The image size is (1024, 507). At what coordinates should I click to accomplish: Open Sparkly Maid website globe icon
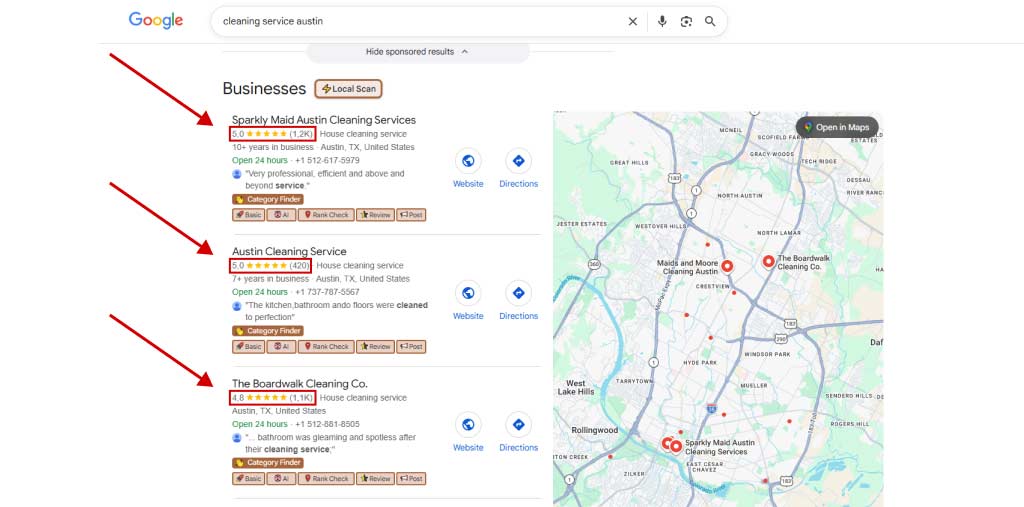click(x=468, y=161)
